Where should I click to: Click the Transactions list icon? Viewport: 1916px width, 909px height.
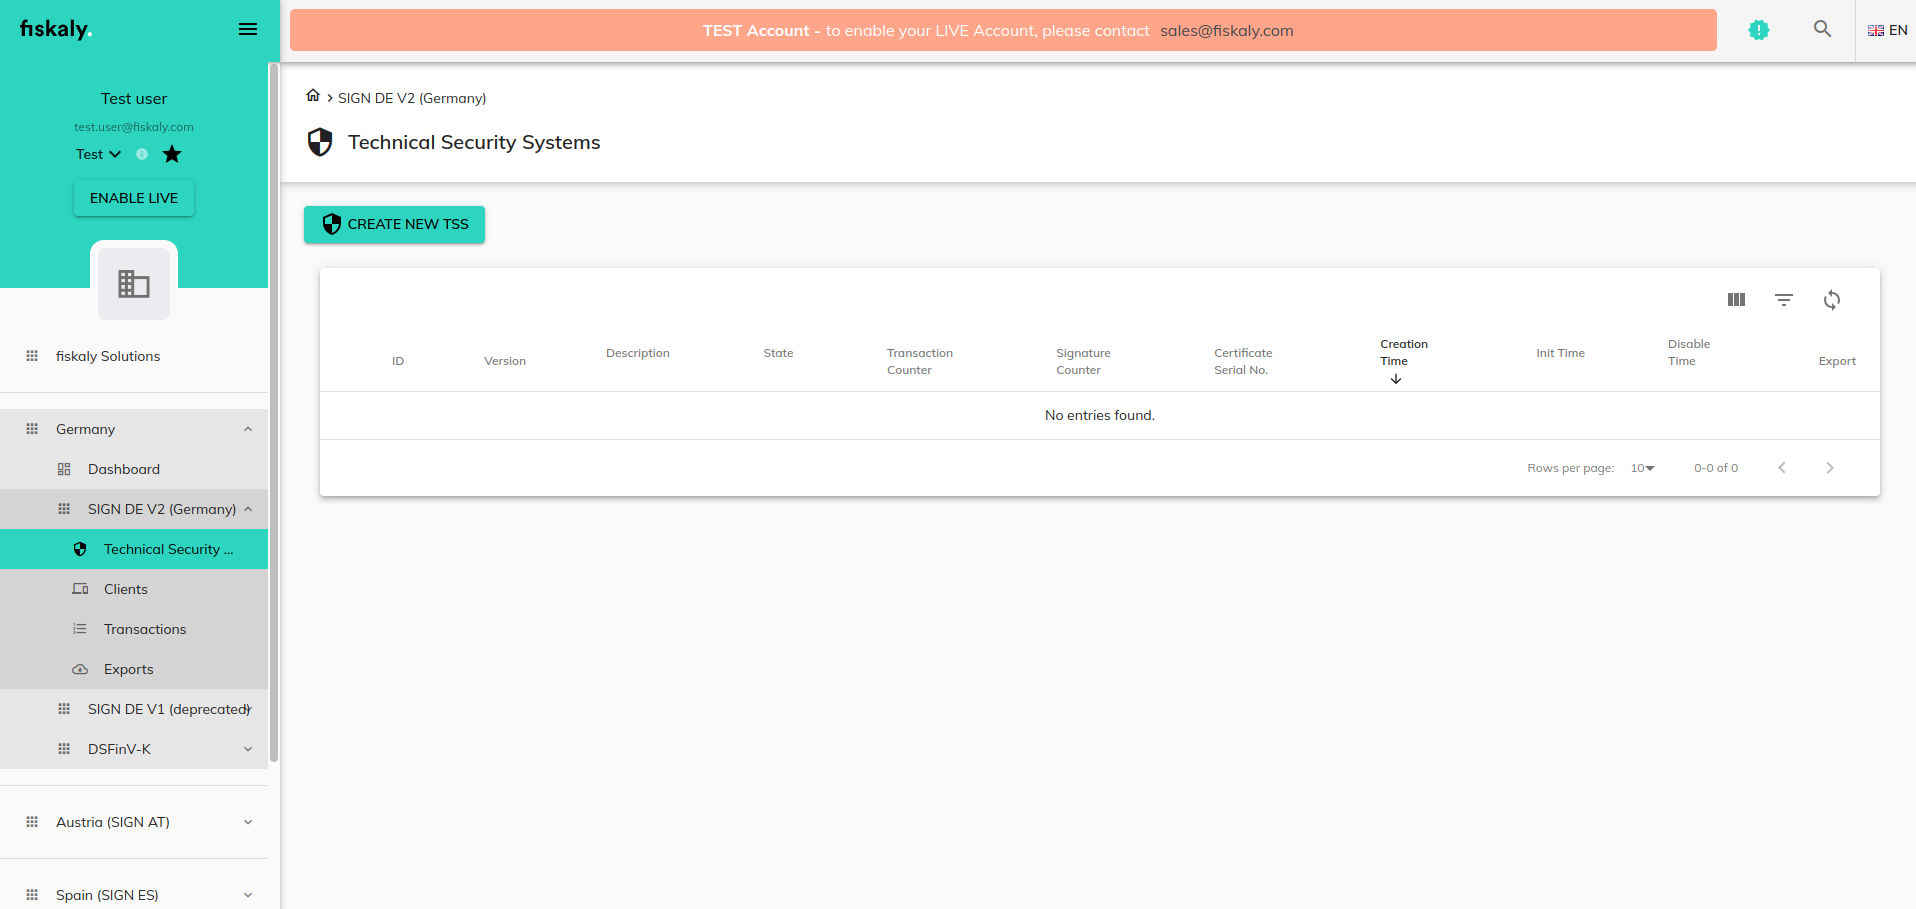click(x=80, y=629)
